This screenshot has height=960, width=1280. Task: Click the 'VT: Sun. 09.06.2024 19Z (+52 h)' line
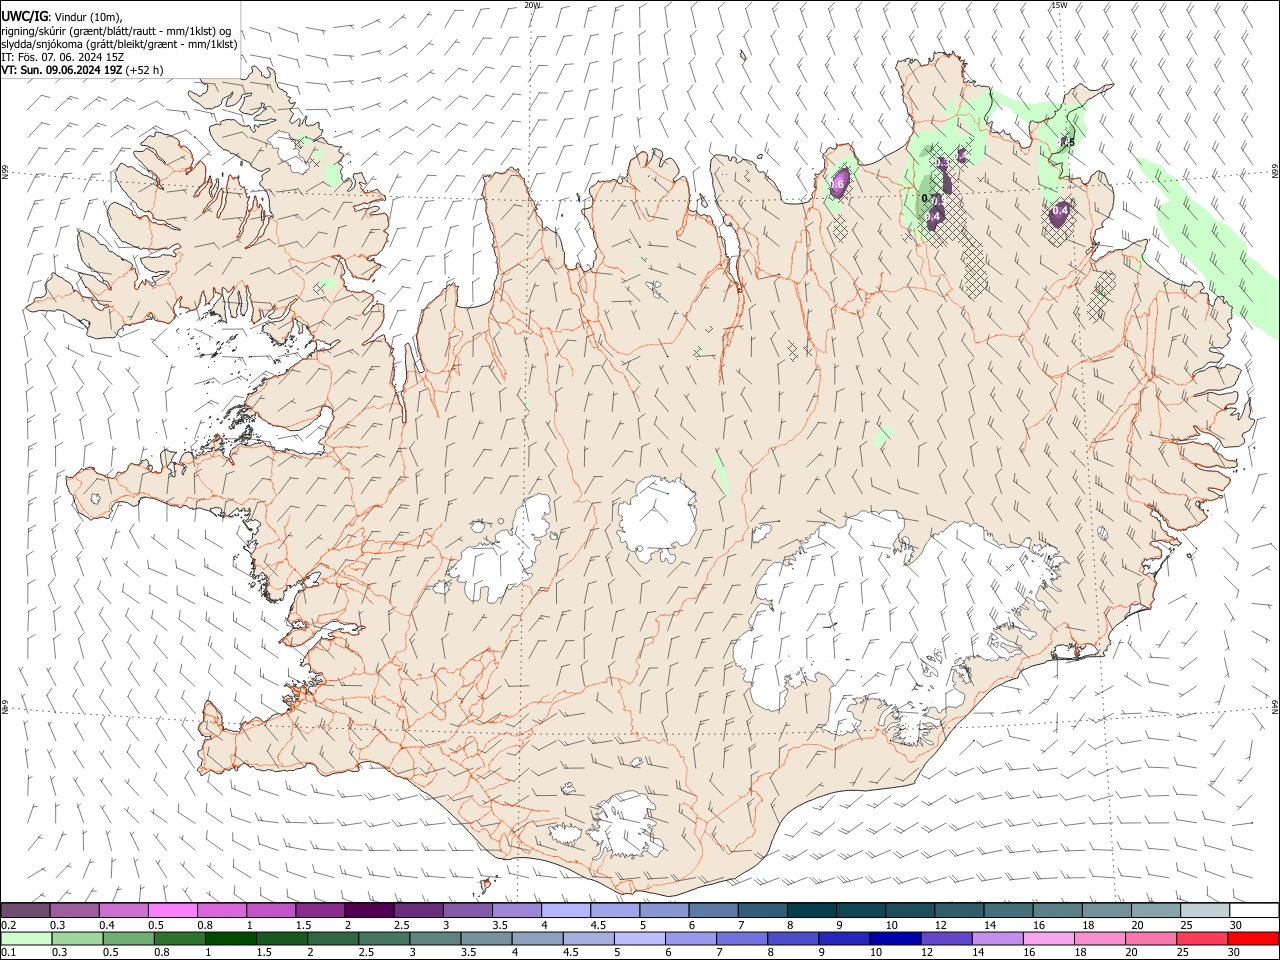point(82,70)
